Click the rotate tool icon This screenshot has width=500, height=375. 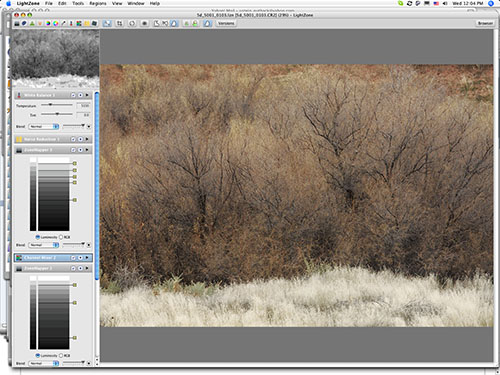click(x=132, y=23)
